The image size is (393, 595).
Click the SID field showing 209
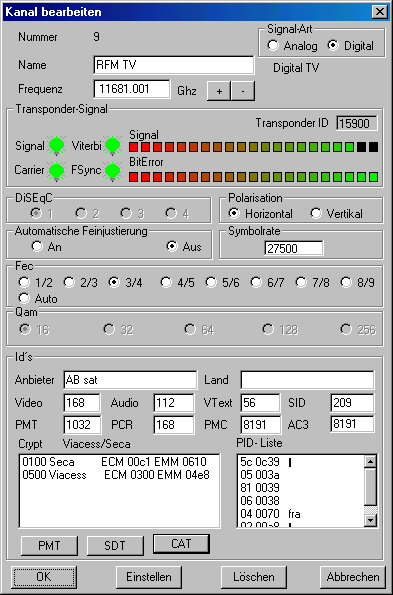click(352, 403)
